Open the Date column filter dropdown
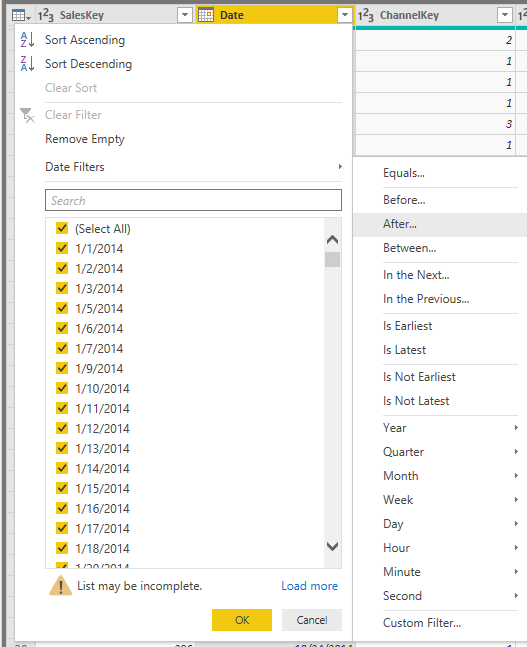 pyautogui.click(x=345, y=15)
